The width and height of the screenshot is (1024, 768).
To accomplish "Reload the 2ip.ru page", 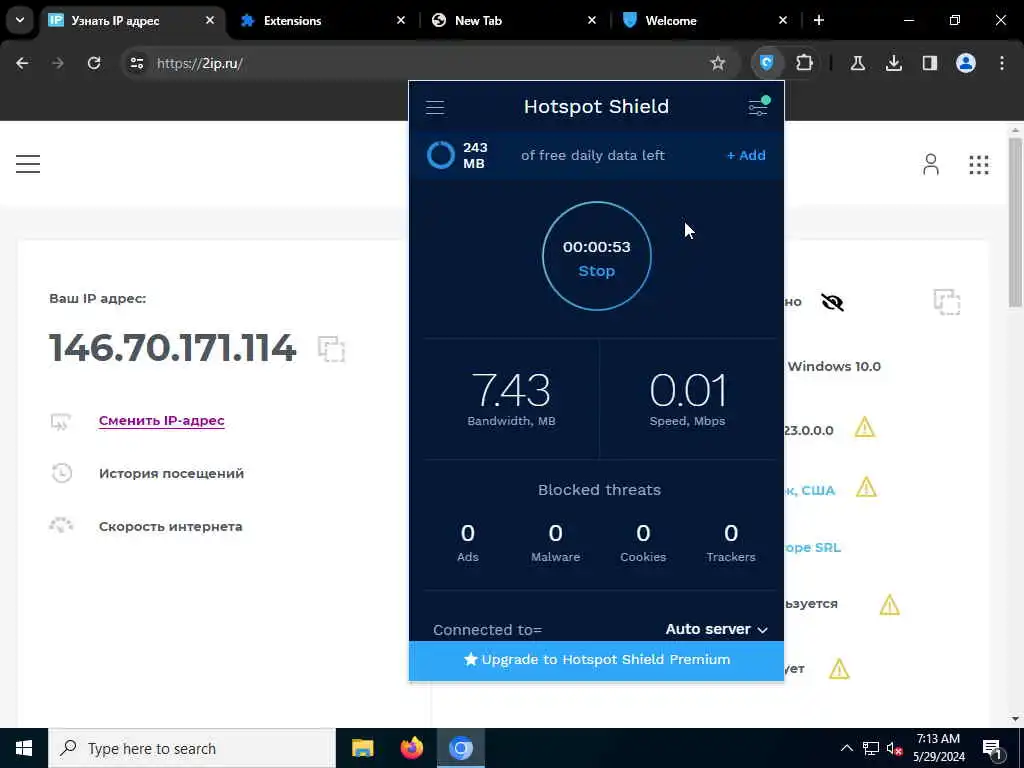I will coord(94,63).
